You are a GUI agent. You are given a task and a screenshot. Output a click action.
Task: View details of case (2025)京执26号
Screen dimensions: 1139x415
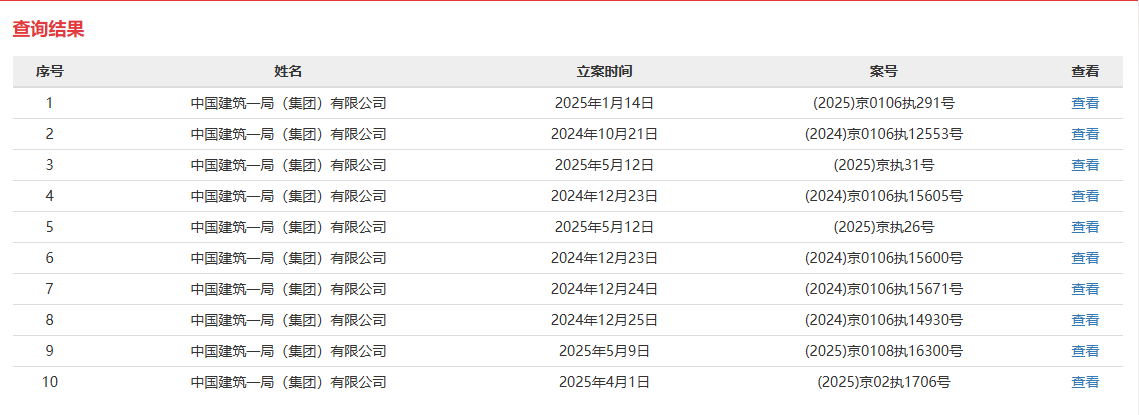(1085, 227)
